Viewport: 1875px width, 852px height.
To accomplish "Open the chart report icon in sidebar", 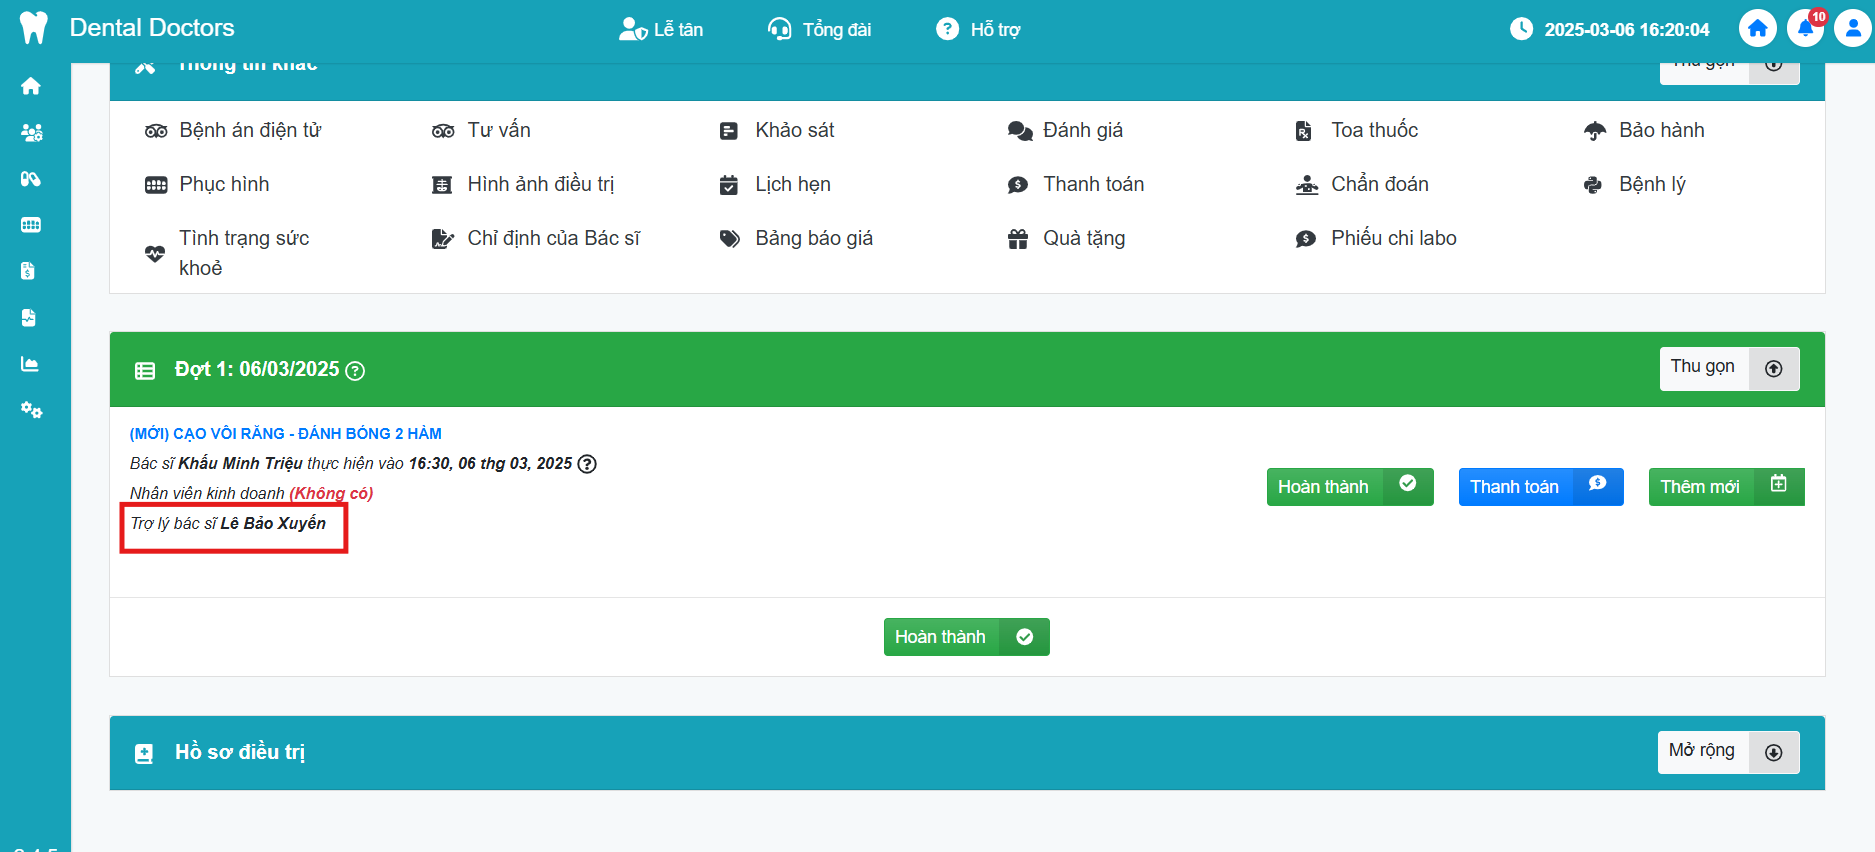I will click(30, 364).
